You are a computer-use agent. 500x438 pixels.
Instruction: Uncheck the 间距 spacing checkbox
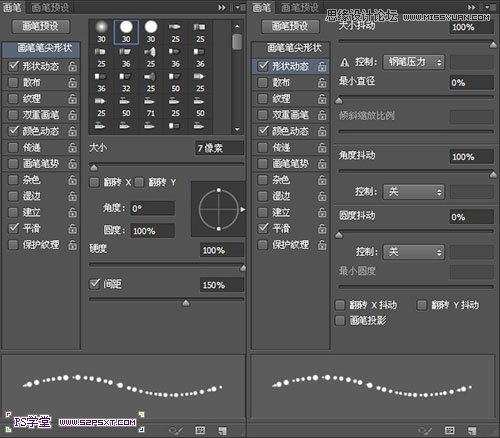[x=95, y=284]
